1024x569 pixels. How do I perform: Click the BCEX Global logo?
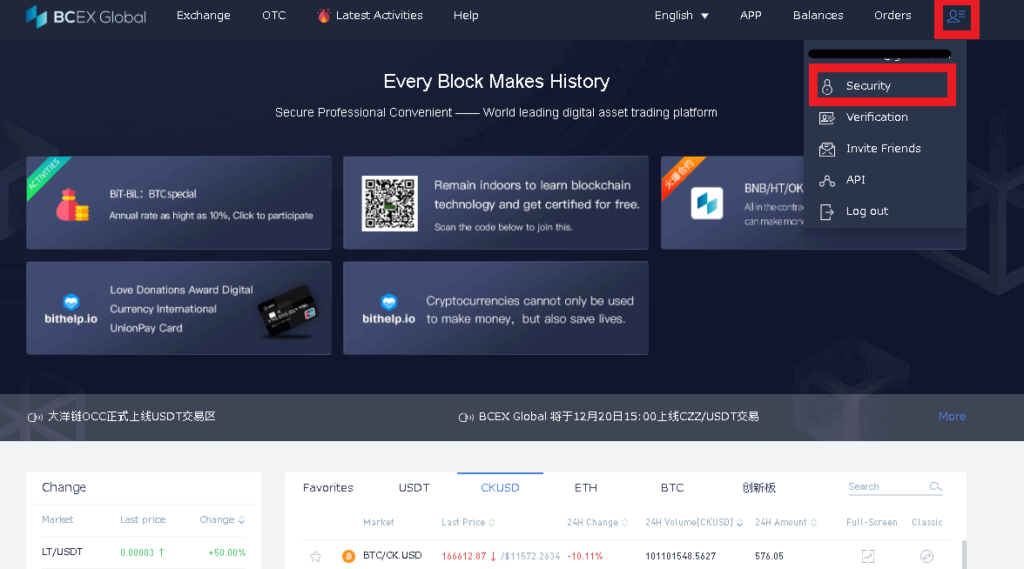(86, 16)
